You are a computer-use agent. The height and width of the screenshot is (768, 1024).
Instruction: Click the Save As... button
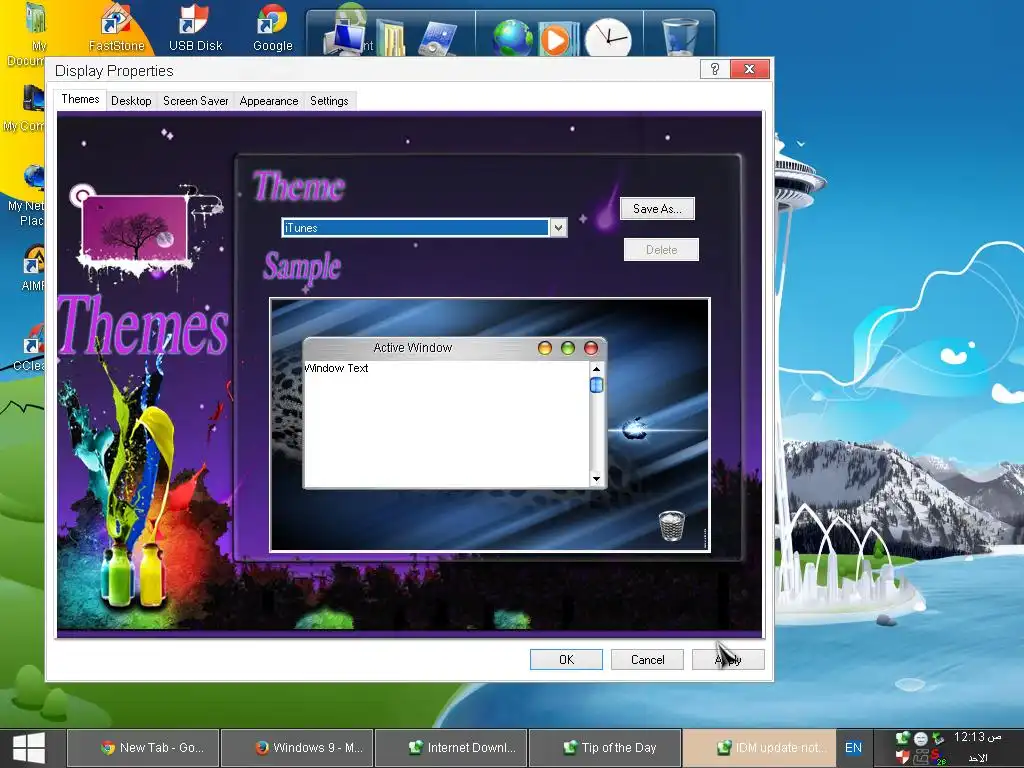[x=657, y=209]
